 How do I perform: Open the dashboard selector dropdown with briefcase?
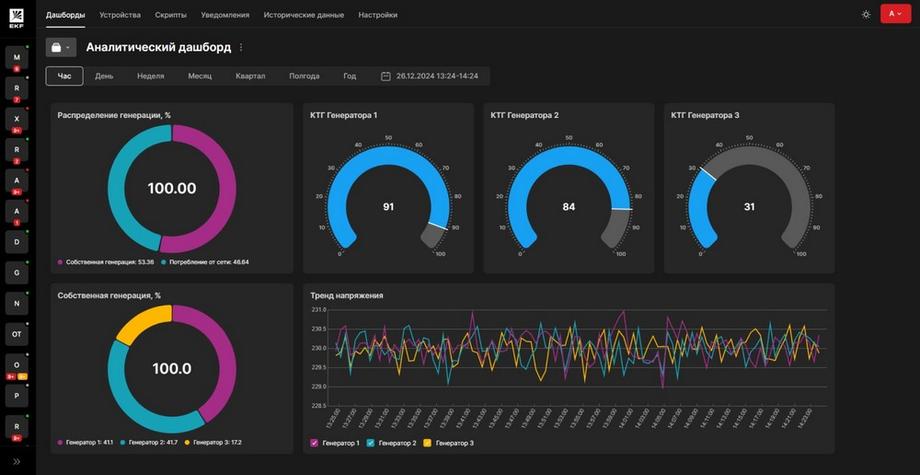click(x=61, y=48)
